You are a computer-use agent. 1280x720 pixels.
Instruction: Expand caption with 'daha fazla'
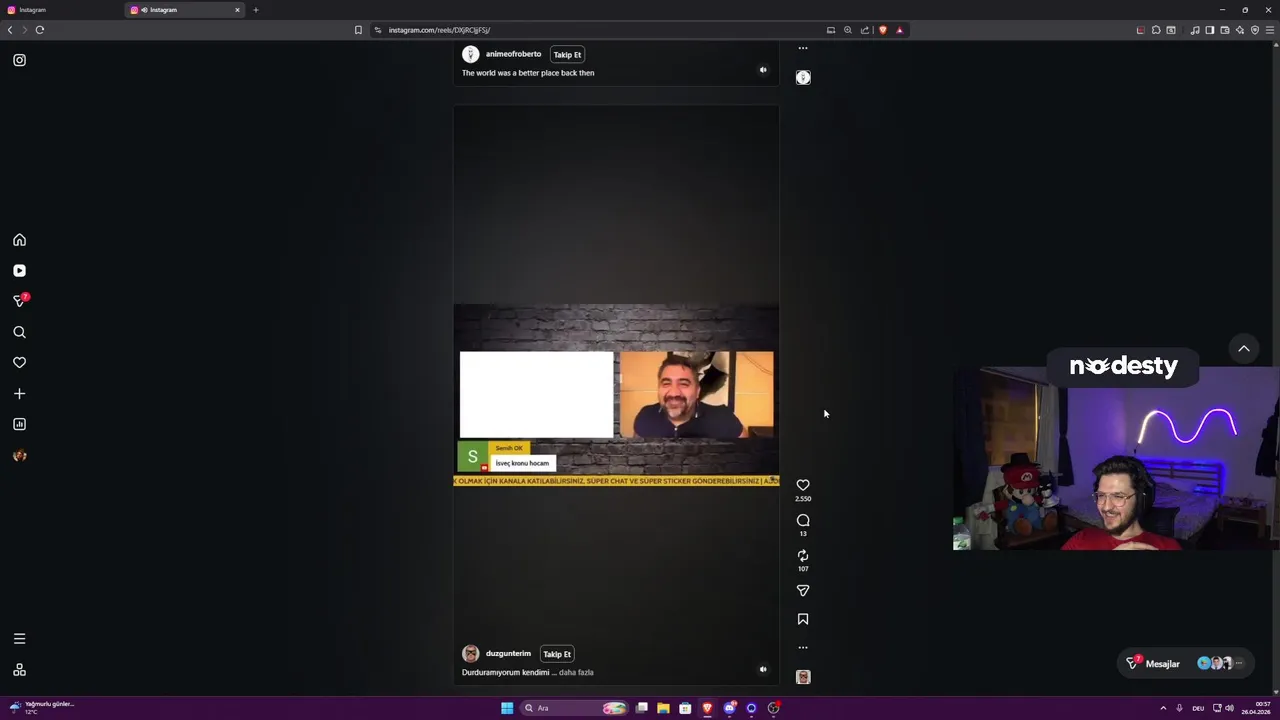[576, 672]
